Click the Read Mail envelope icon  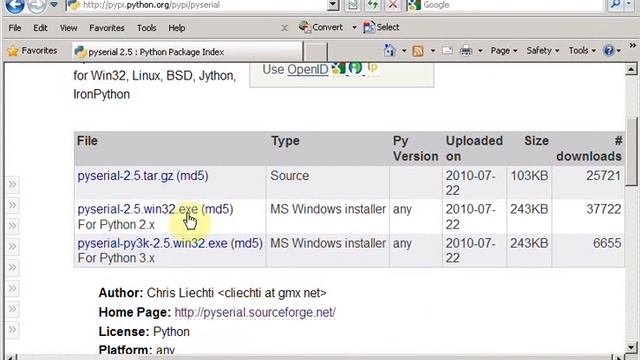(x=448, y=51)
